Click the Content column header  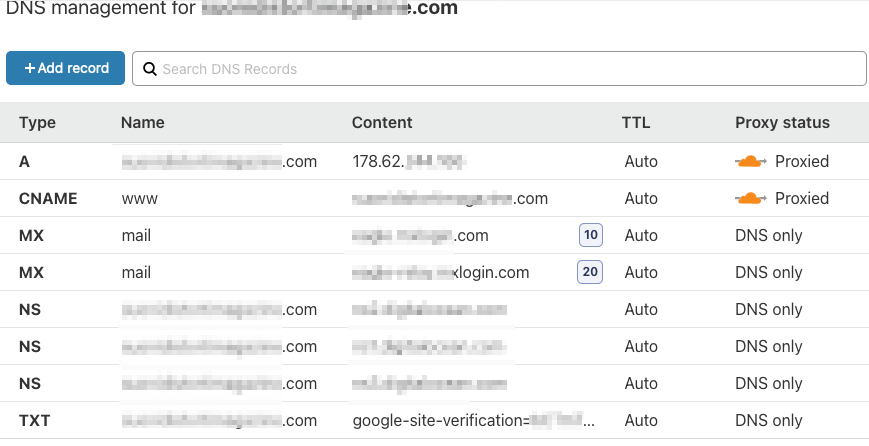pos(382,123)
